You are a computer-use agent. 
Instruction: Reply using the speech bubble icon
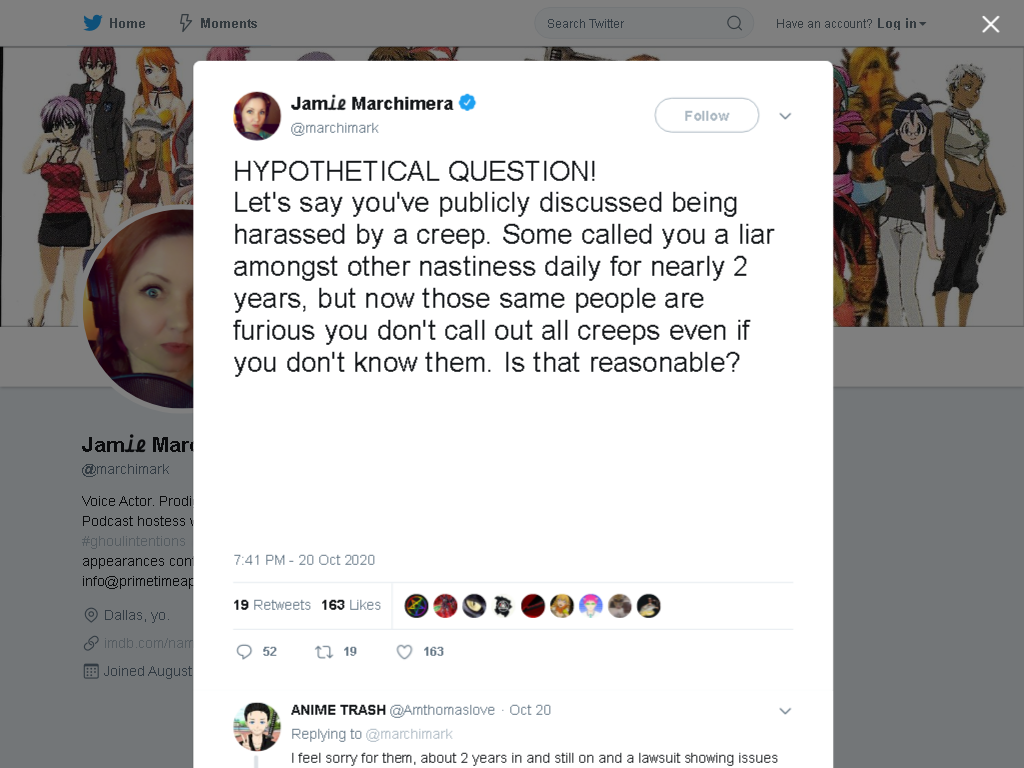coord(244,652)
